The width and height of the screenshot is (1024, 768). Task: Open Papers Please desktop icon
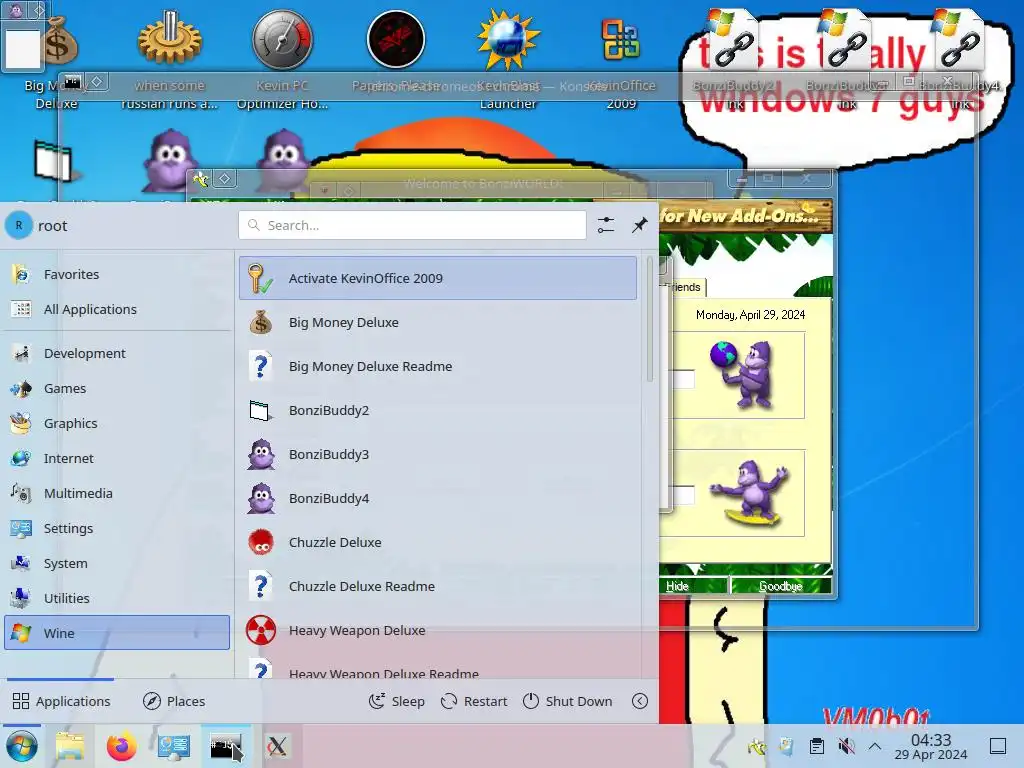click(396, 51)
